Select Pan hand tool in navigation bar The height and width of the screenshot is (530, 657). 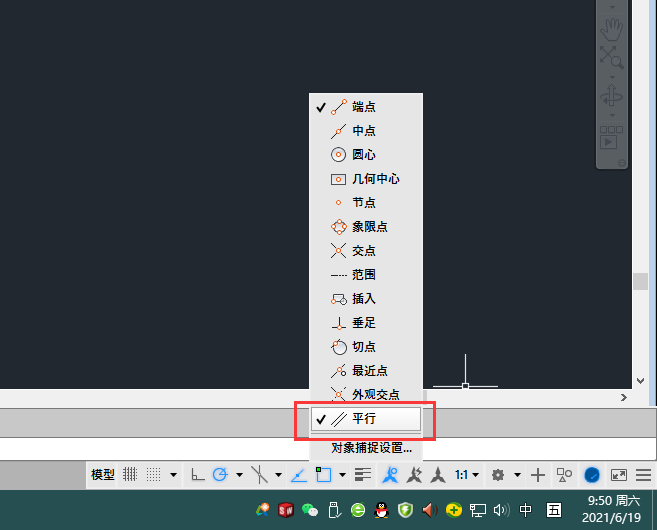611,29
